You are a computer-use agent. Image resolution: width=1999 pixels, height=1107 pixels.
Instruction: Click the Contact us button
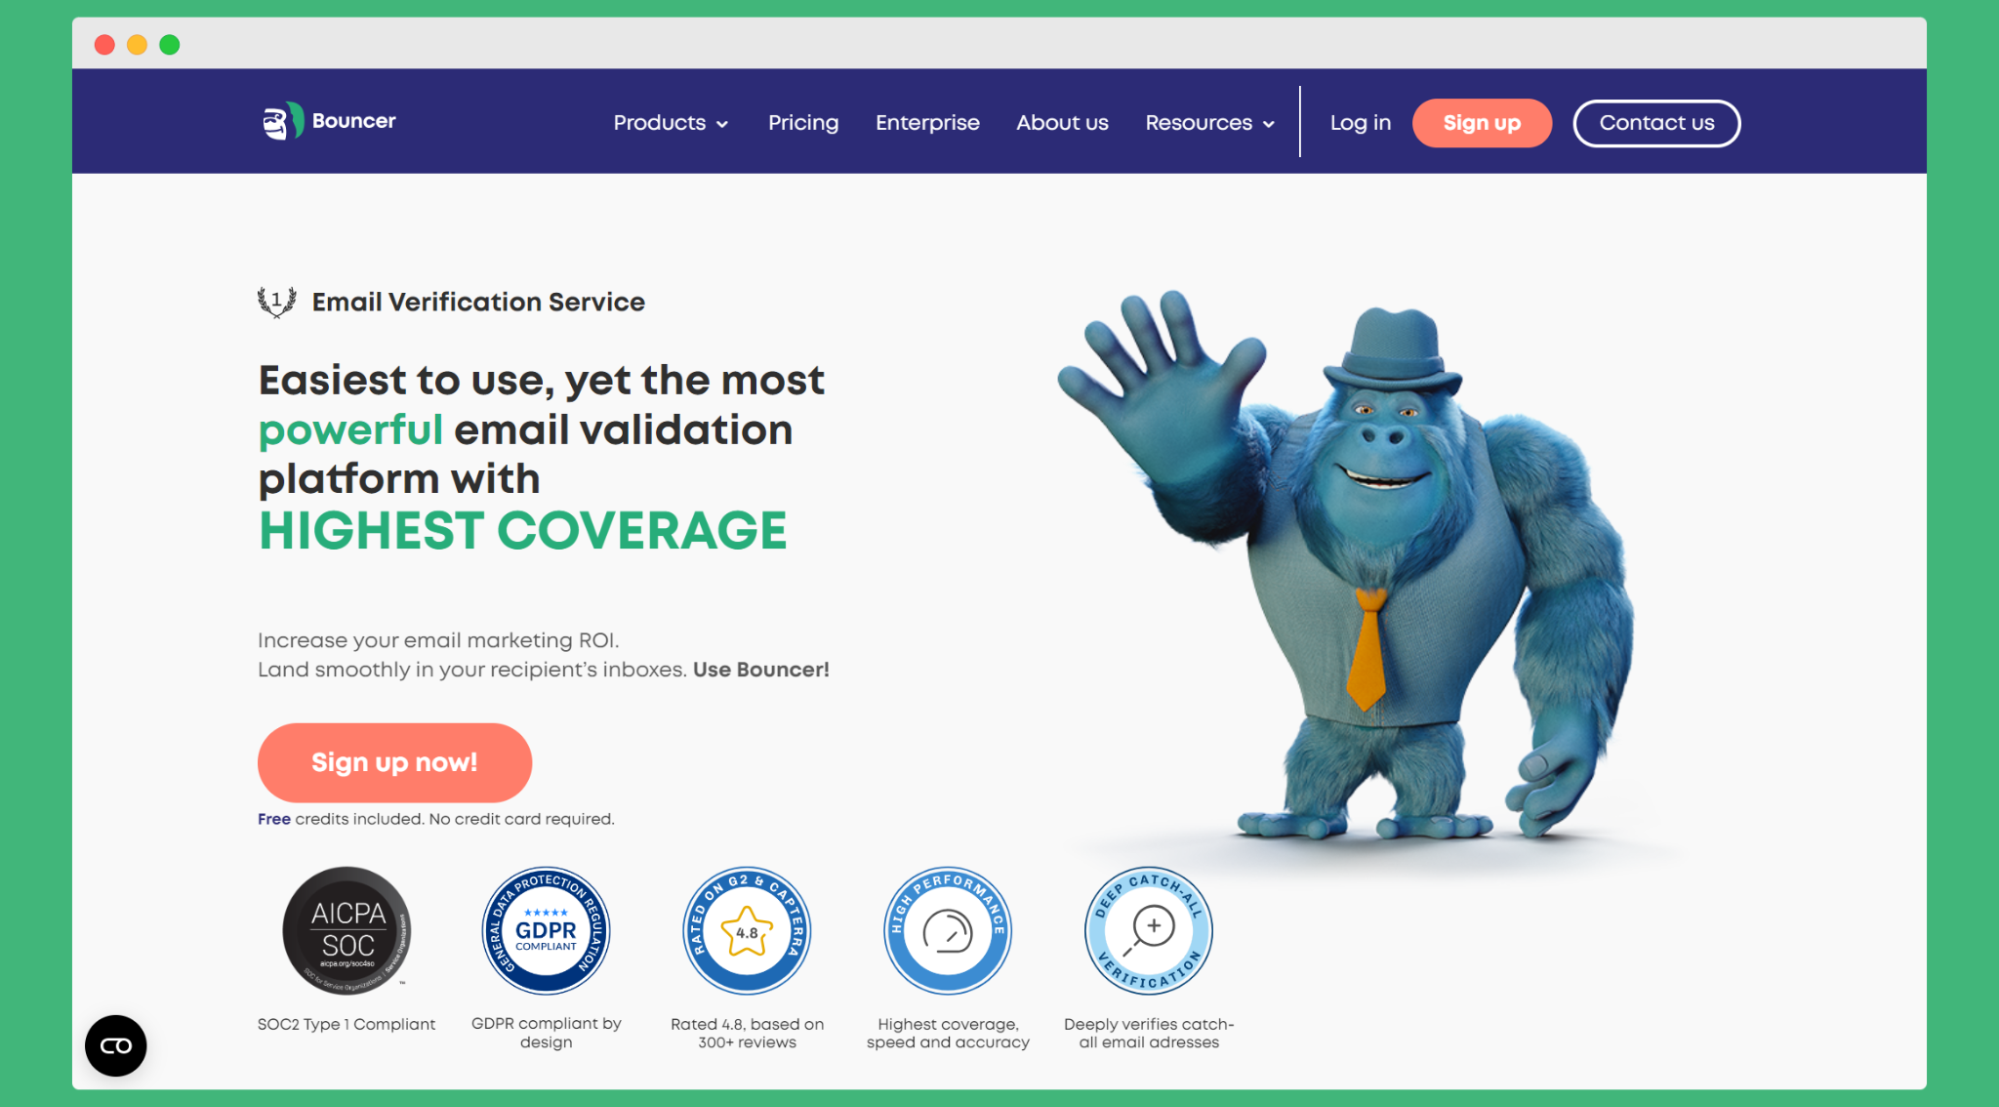point(1656,123)
